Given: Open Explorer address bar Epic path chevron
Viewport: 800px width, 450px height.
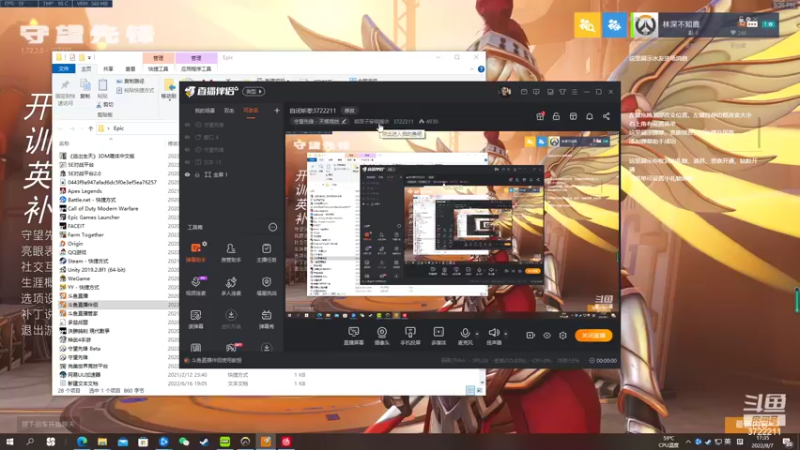Looking at the screenshot, I should 108,128.
